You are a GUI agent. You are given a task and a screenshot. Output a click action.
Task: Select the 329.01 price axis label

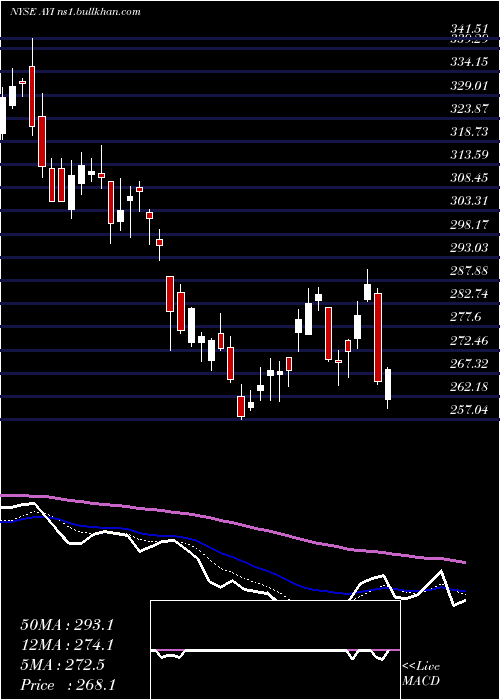coord(469,85)
